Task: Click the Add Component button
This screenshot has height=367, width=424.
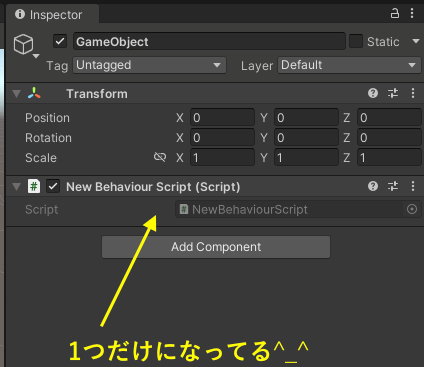Action: click(216, 247)
